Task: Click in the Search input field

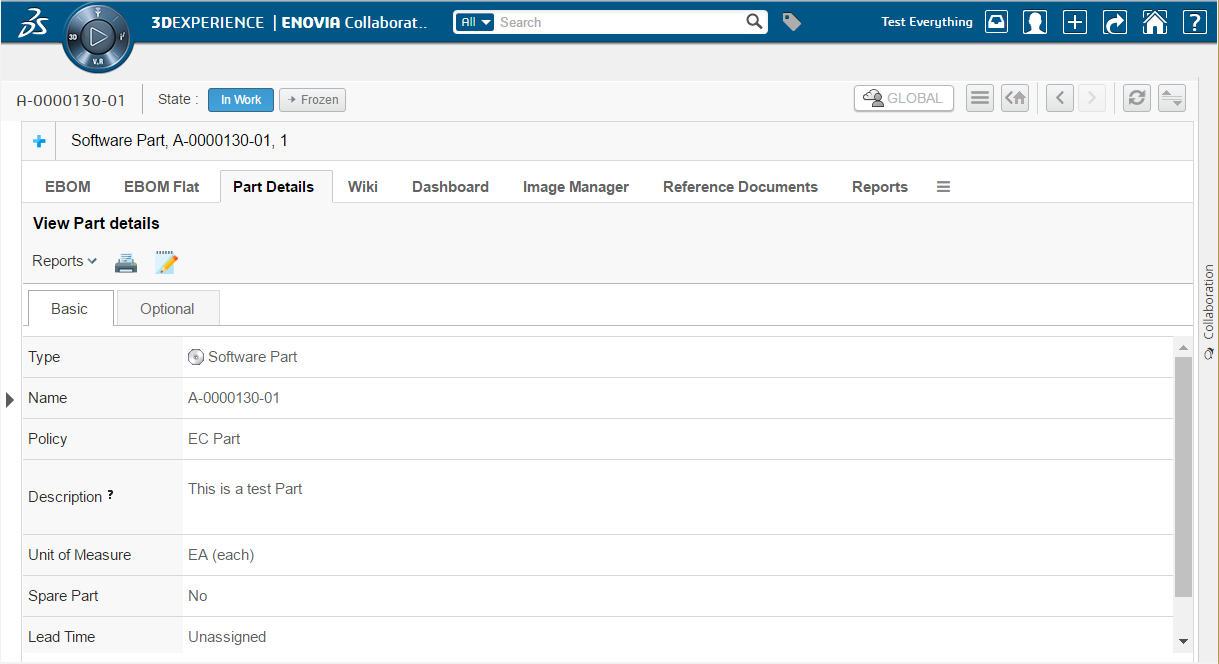Action: [x=620, y=22]
